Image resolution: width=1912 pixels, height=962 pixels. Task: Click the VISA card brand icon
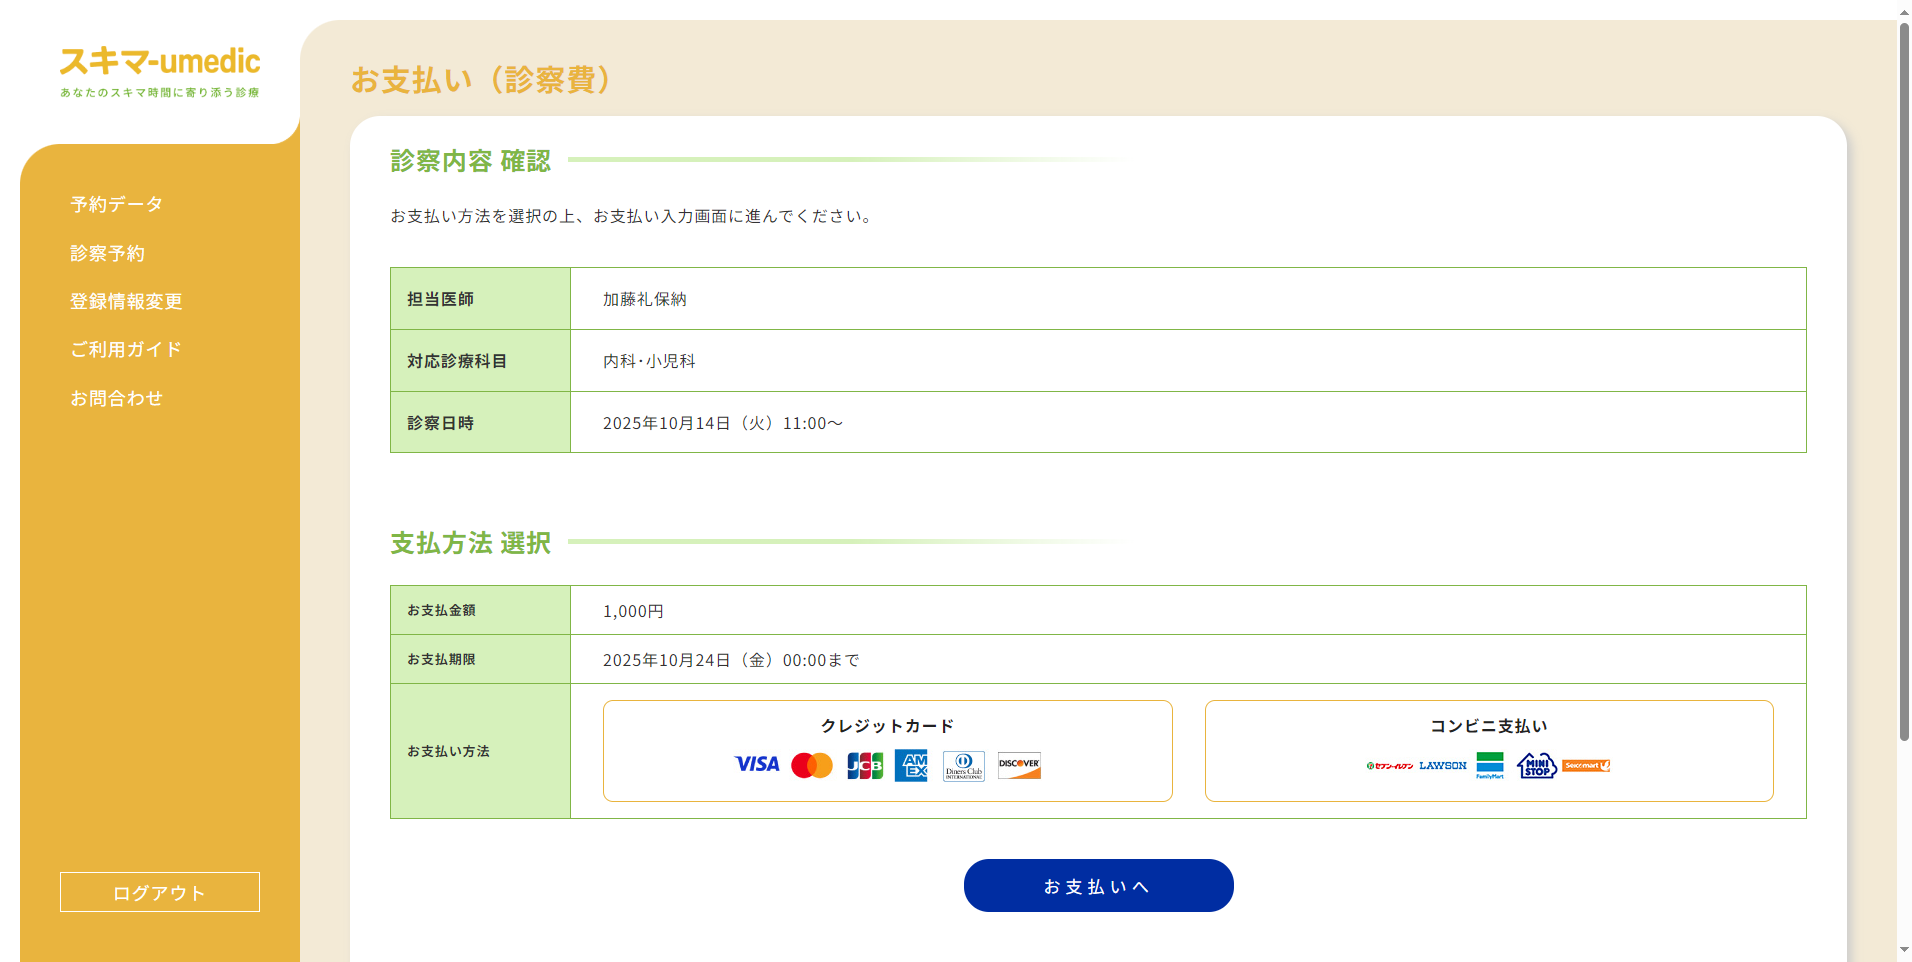757,765
